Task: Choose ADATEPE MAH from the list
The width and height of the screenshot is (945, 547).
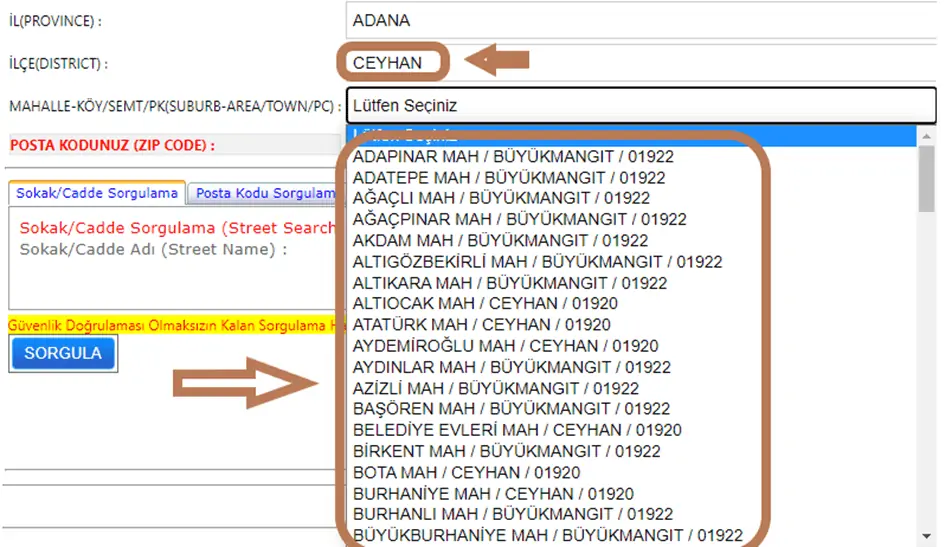Action: [509, 178]
